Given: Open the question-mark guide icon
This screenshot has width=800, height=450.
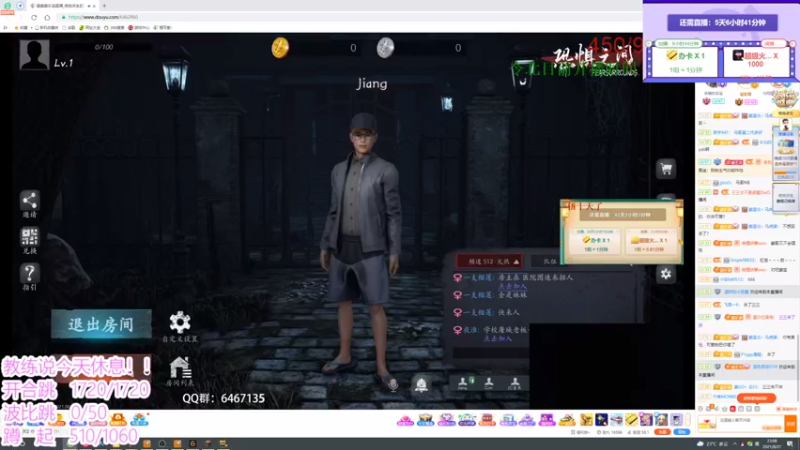Looking at the screenshot, I should pos(30,273).
